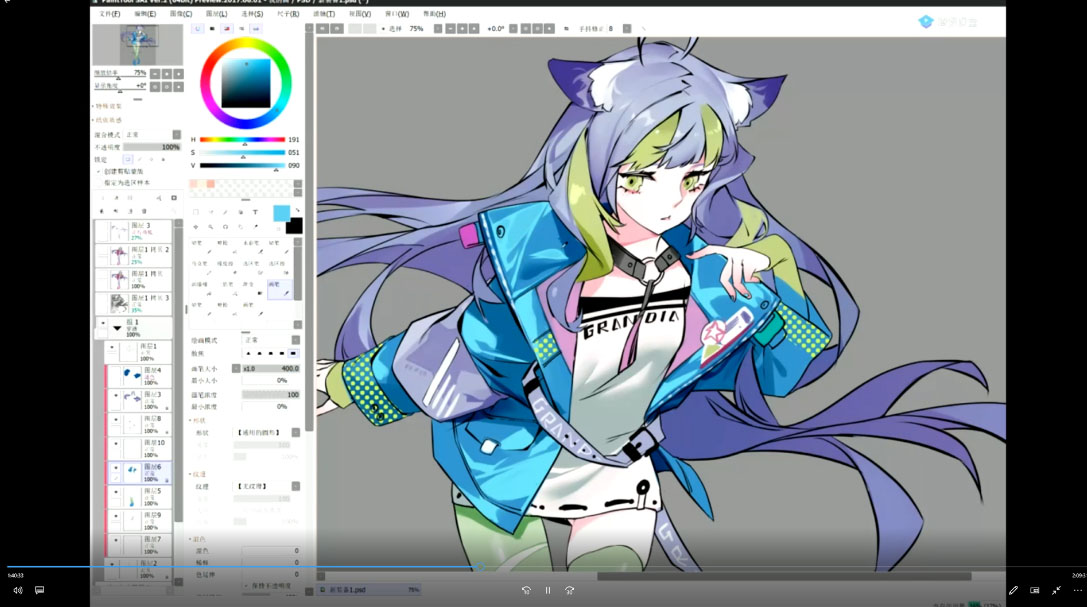Click the brush size x1.0 multiplier button
Viewport: 1087px width, 607px height.
249,369
